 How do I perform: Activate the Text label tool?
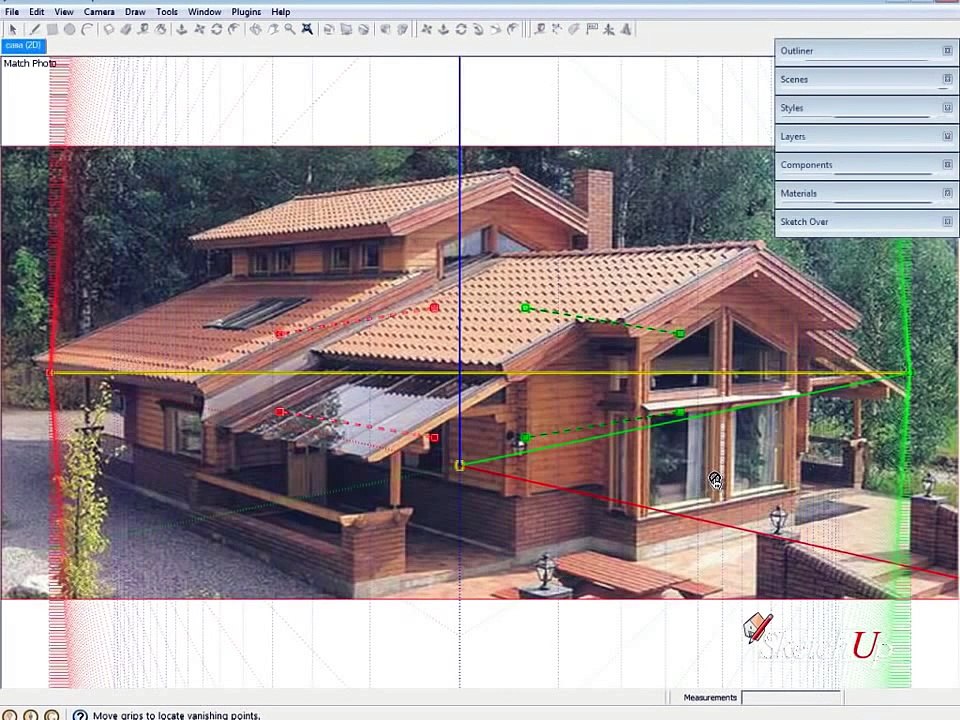point(591,29)
